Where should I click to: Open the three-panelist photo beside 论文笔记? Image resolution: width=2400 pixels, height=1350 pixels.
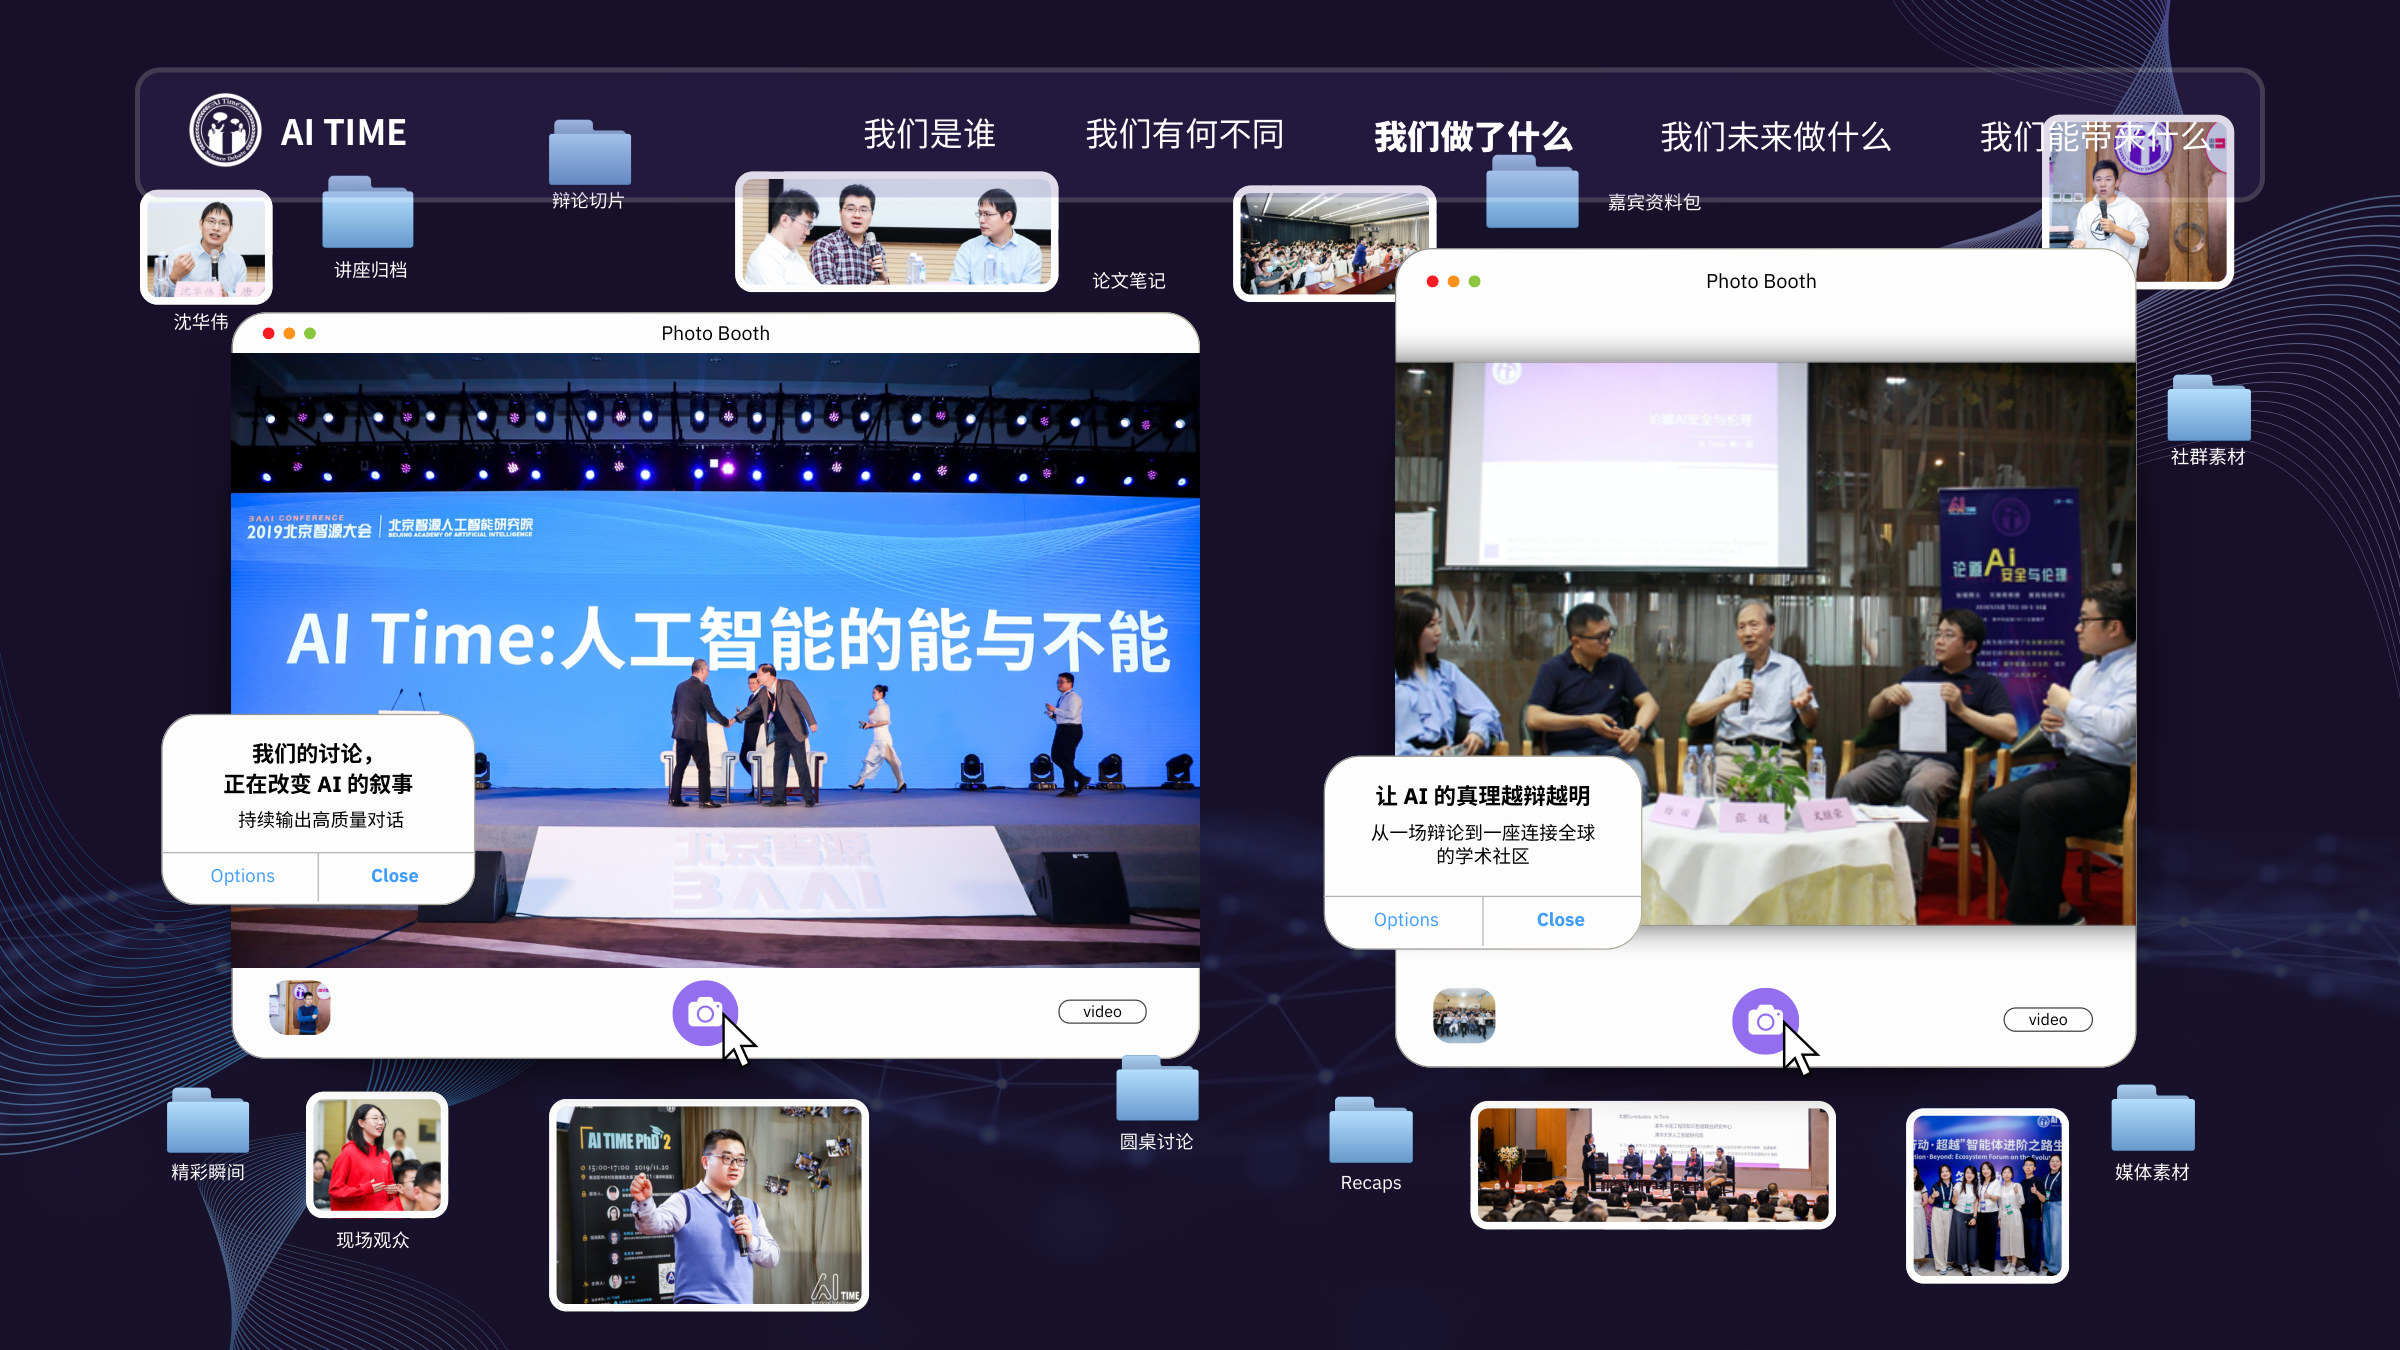(x=897, y=232)
